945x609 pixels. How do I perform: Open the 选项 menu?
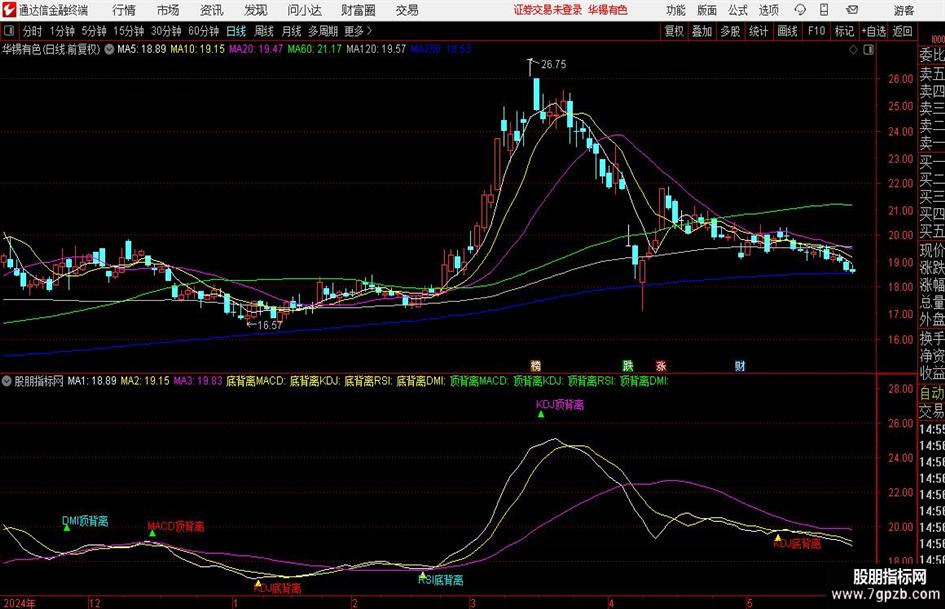[x=769, y=10]
